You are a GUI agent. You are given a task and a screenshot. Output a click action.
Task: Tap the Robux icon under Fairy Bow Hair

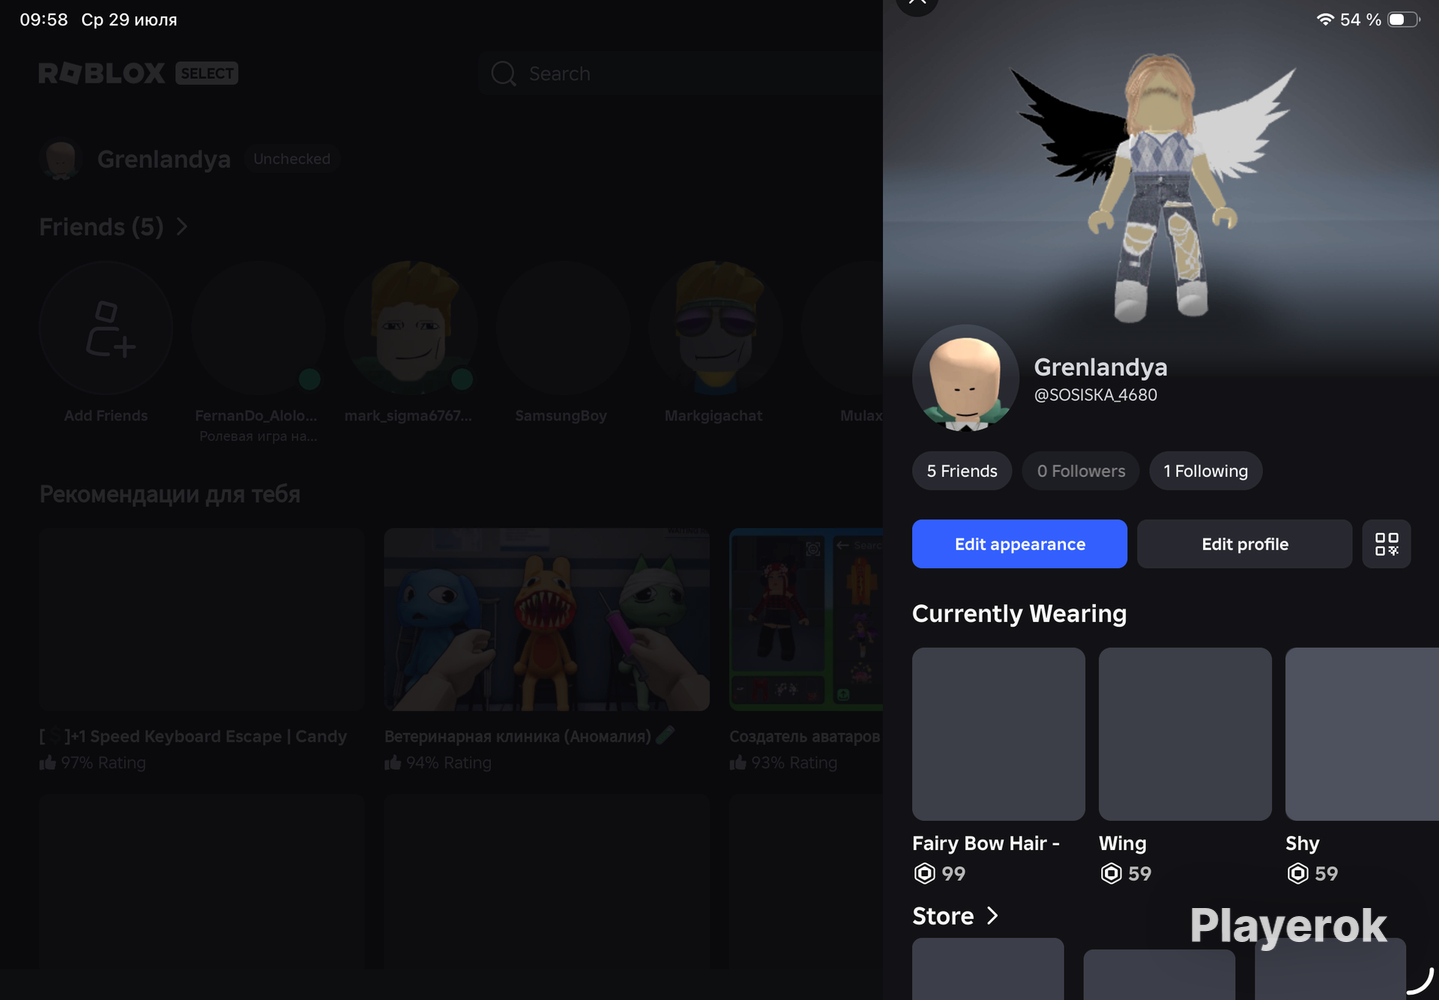pos(925,874)
